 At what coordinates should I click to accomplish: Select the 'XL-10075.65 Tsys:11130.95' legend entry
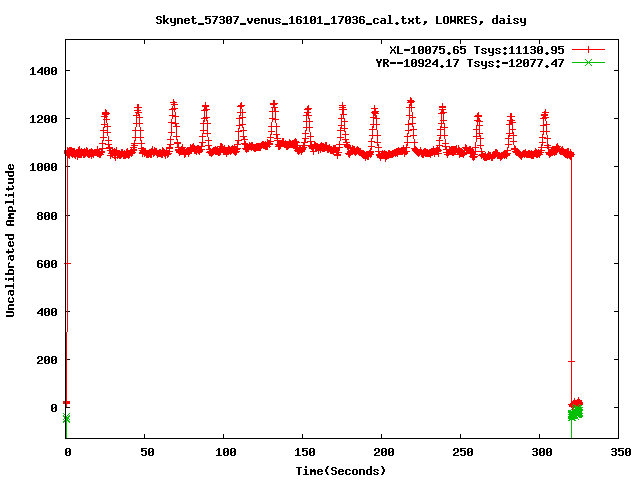pos(476,50)
